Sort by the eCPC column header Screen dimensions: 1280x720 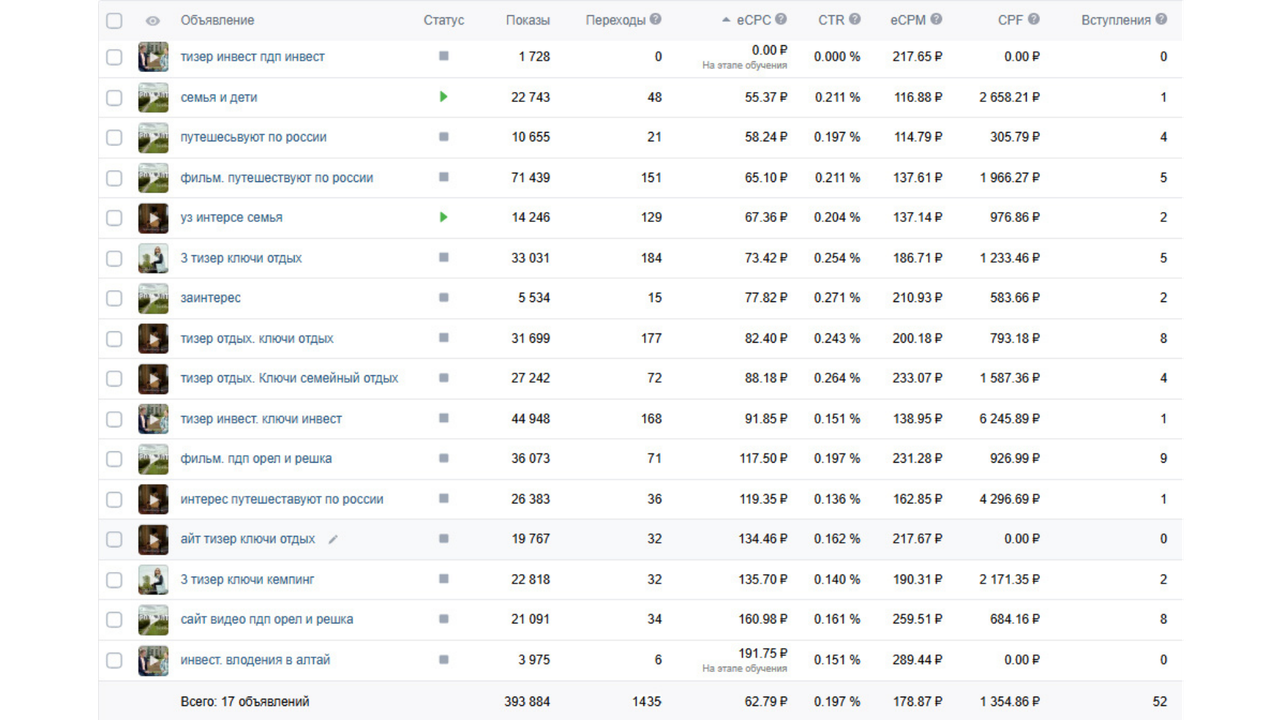coord(754,19)
